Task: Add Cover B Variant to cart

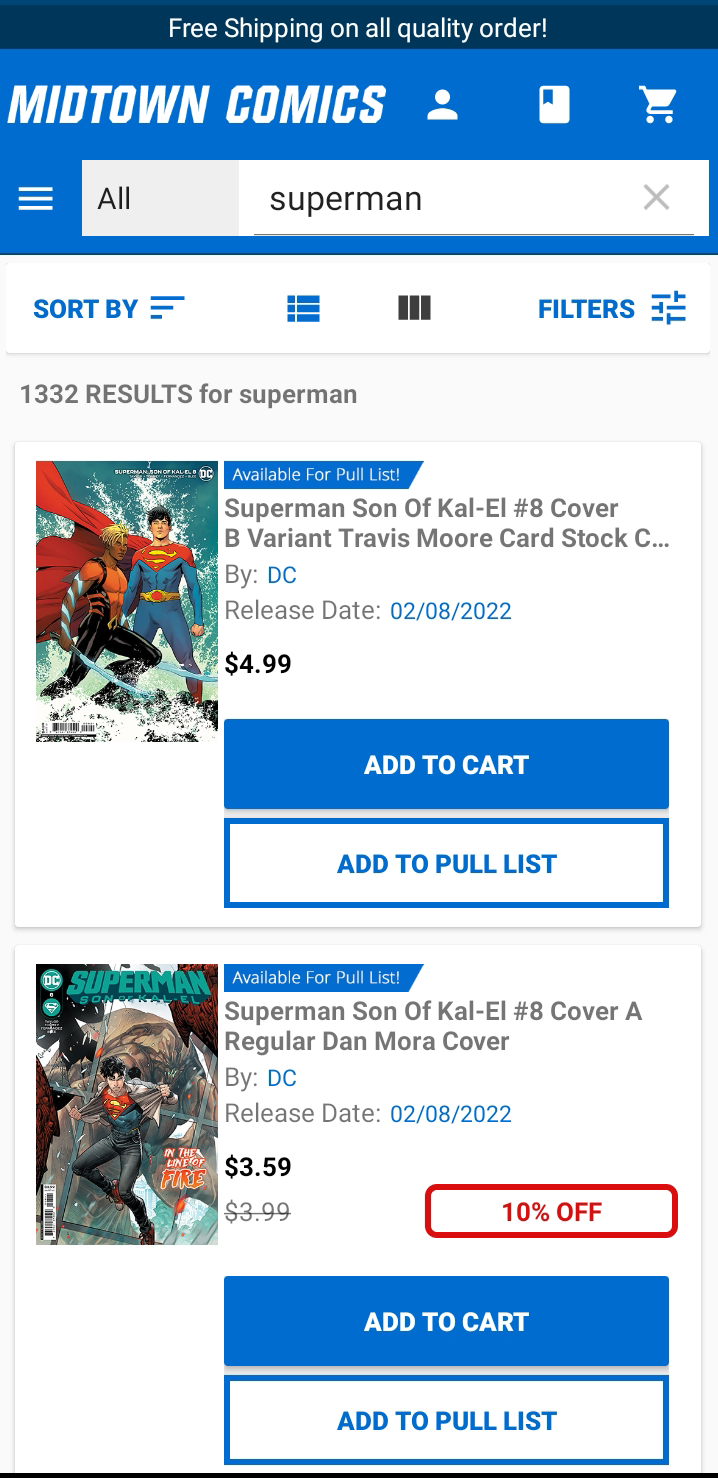Action: tap(446, 764)
